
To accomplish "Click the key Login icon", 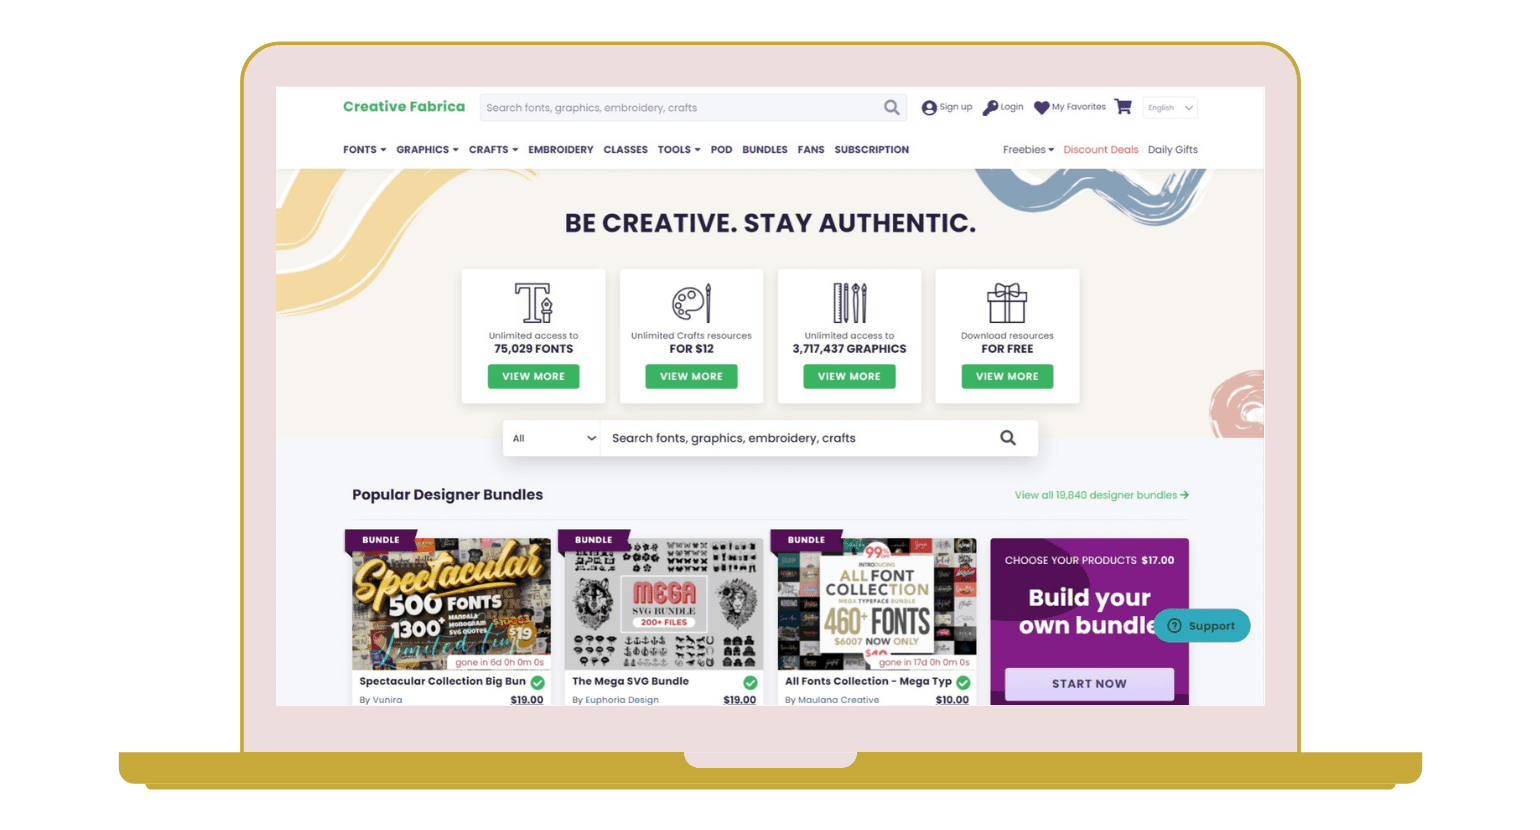I will (x=990, y=108).
